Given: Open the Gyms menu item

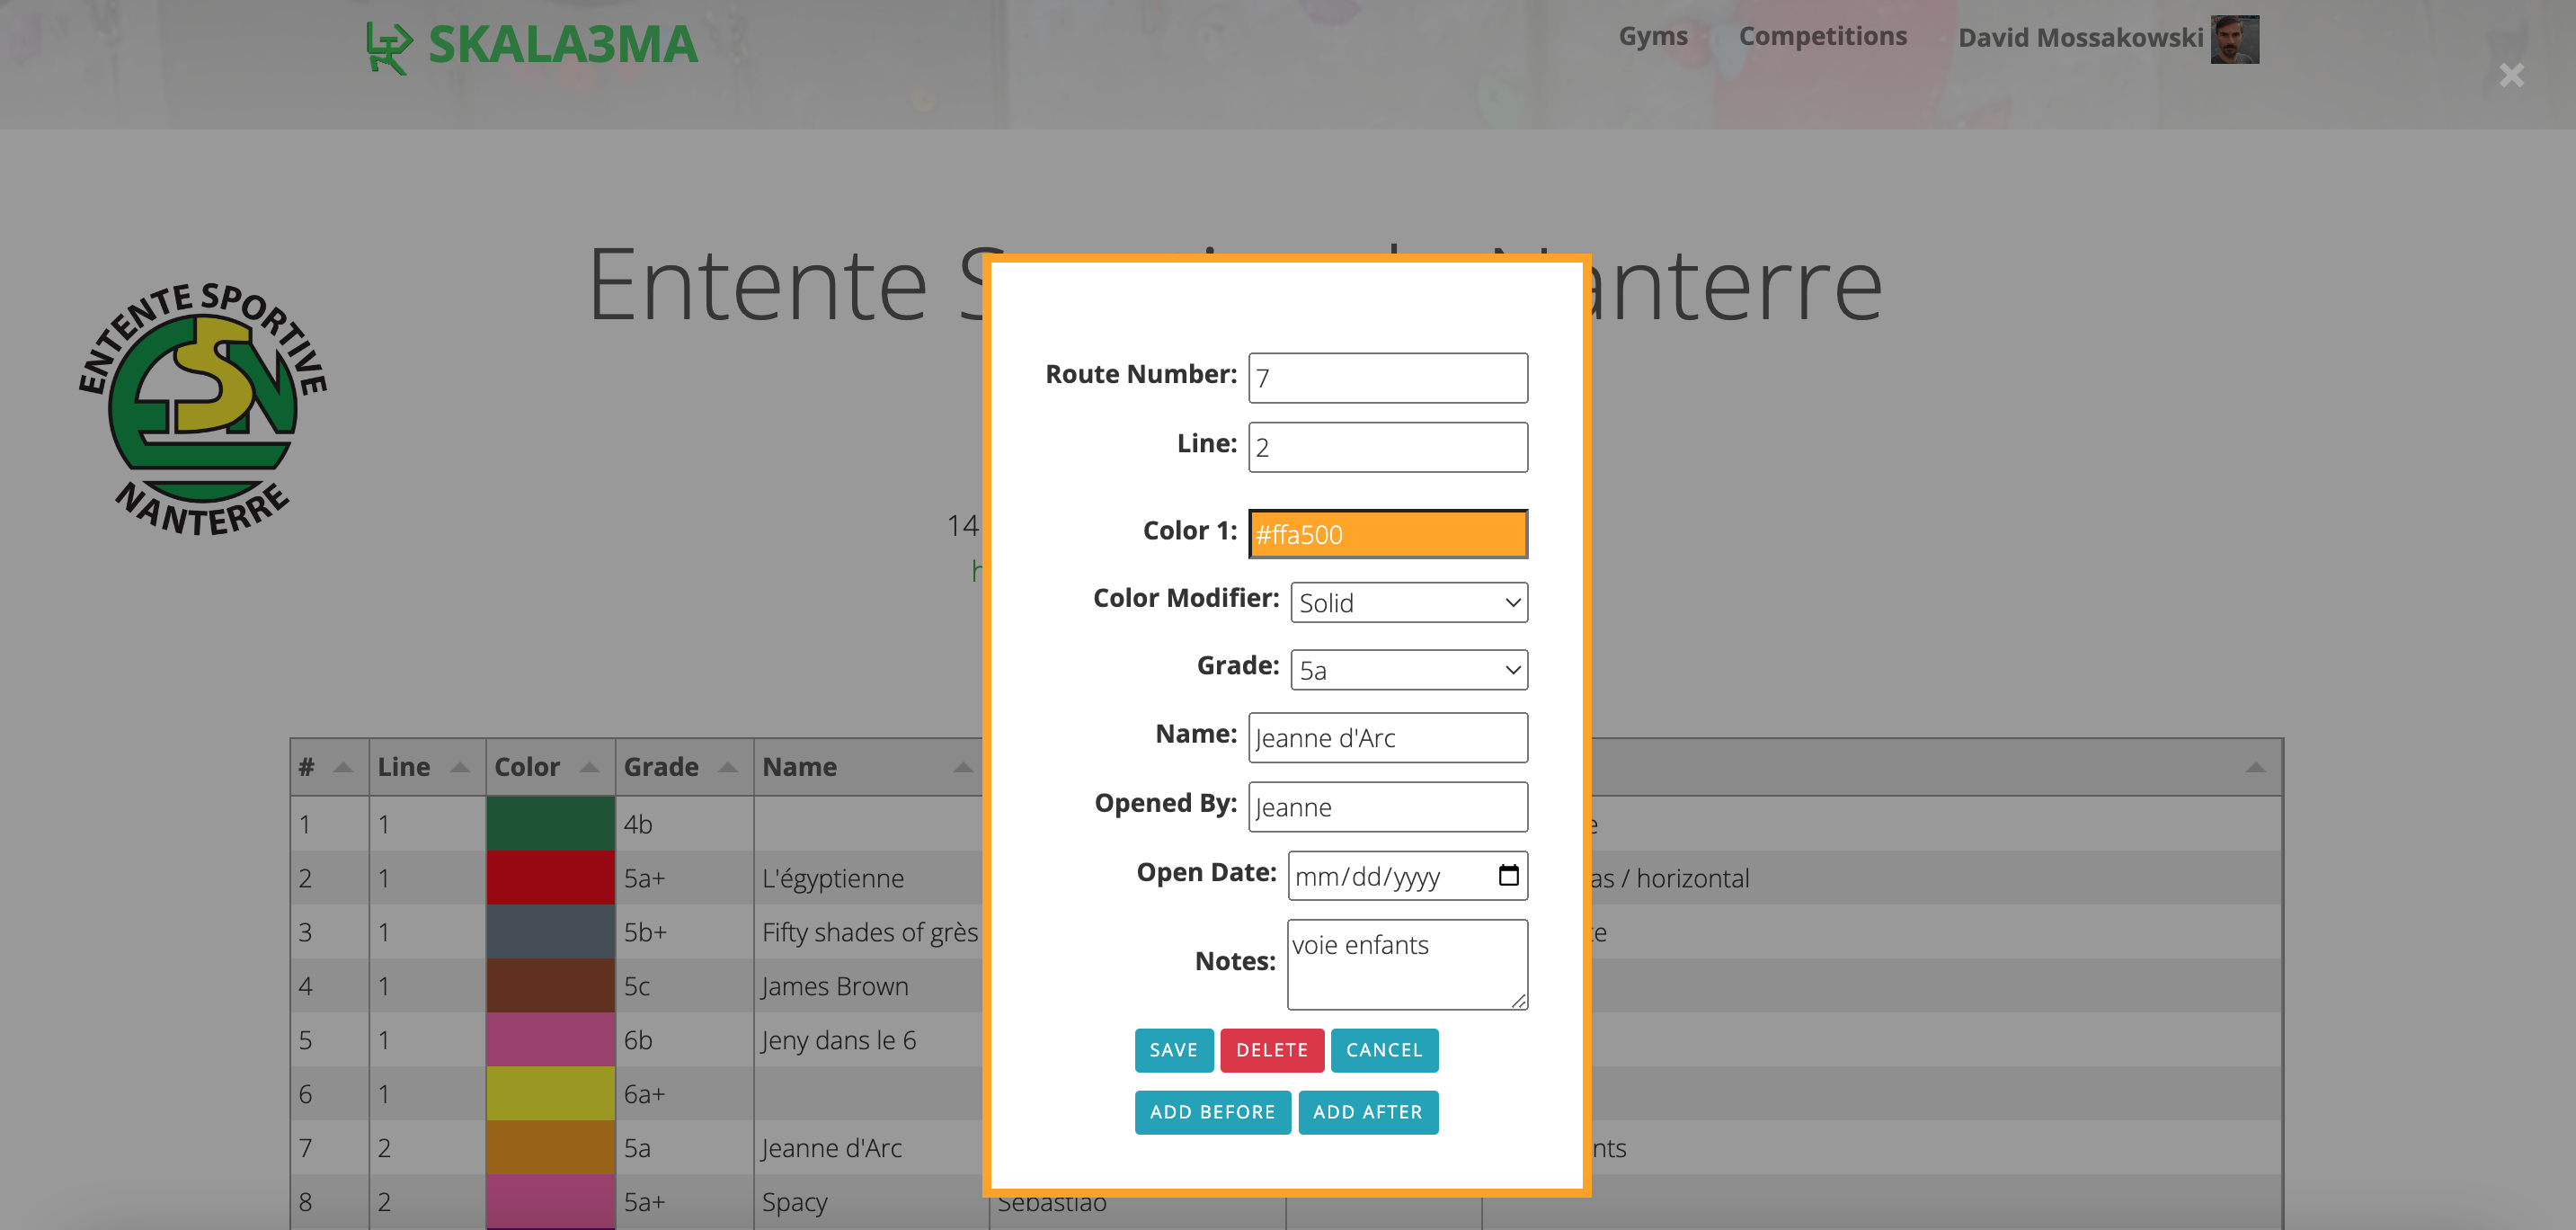Looking at the screenshot, I should [x=1652, y=36].
